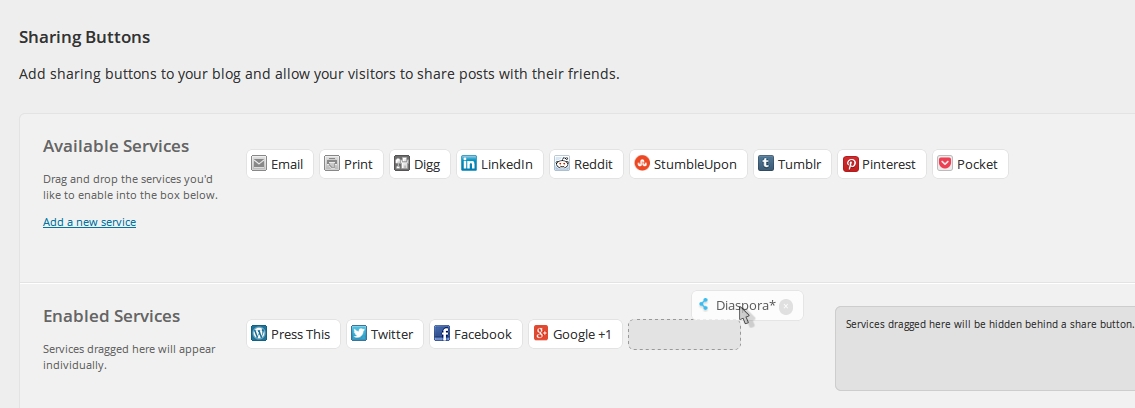Click the Digg service icon
Screen dimensions: 1135x408
(x=402, y=164)
